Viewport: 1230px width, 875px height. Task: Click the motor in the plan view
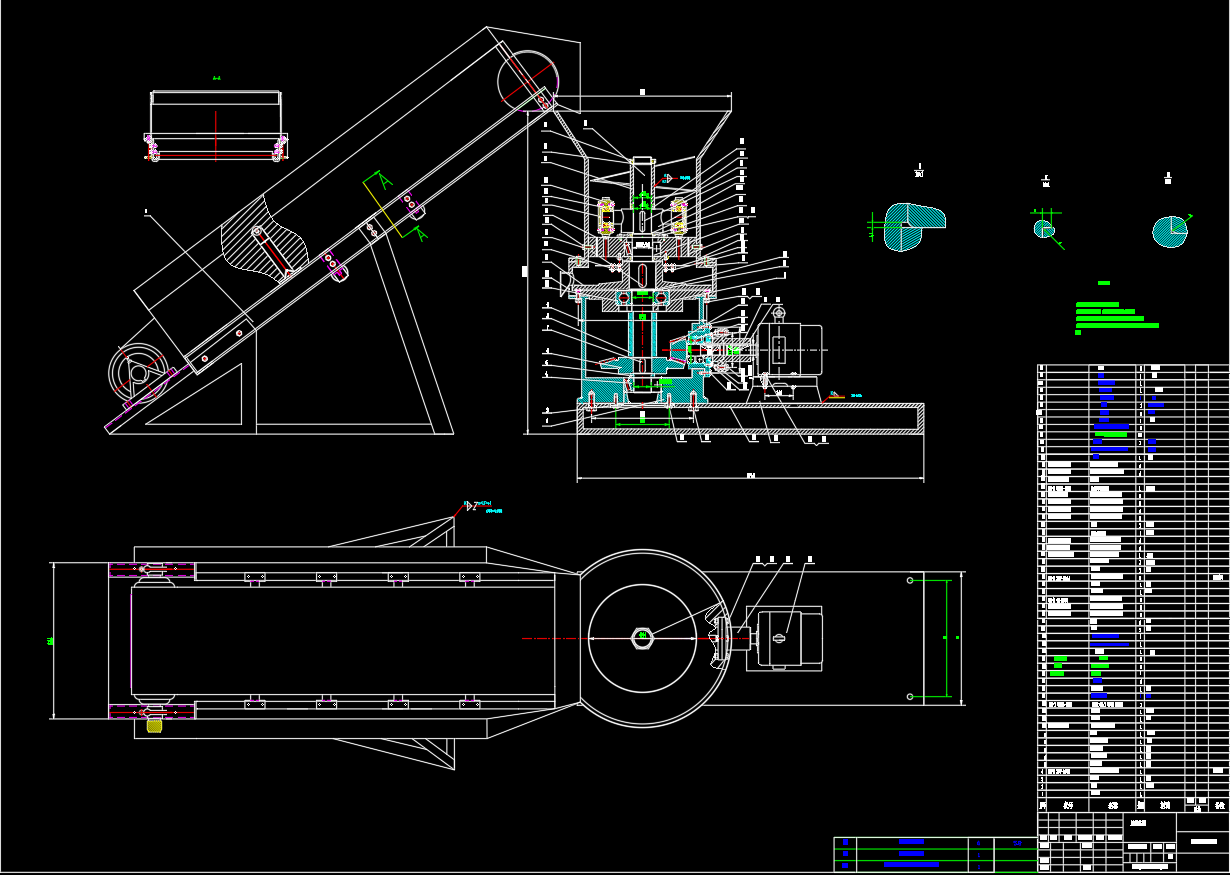click(x=790, y=637)
